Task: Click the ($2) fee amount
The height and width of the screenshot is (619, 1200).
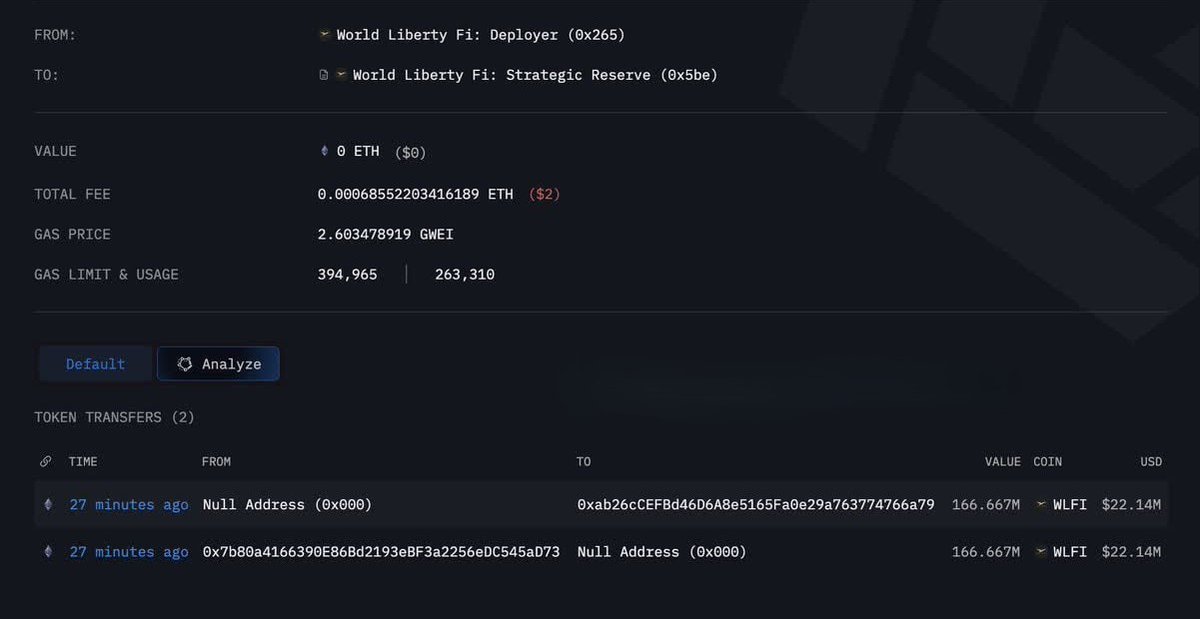Action: tap(542, 194)
